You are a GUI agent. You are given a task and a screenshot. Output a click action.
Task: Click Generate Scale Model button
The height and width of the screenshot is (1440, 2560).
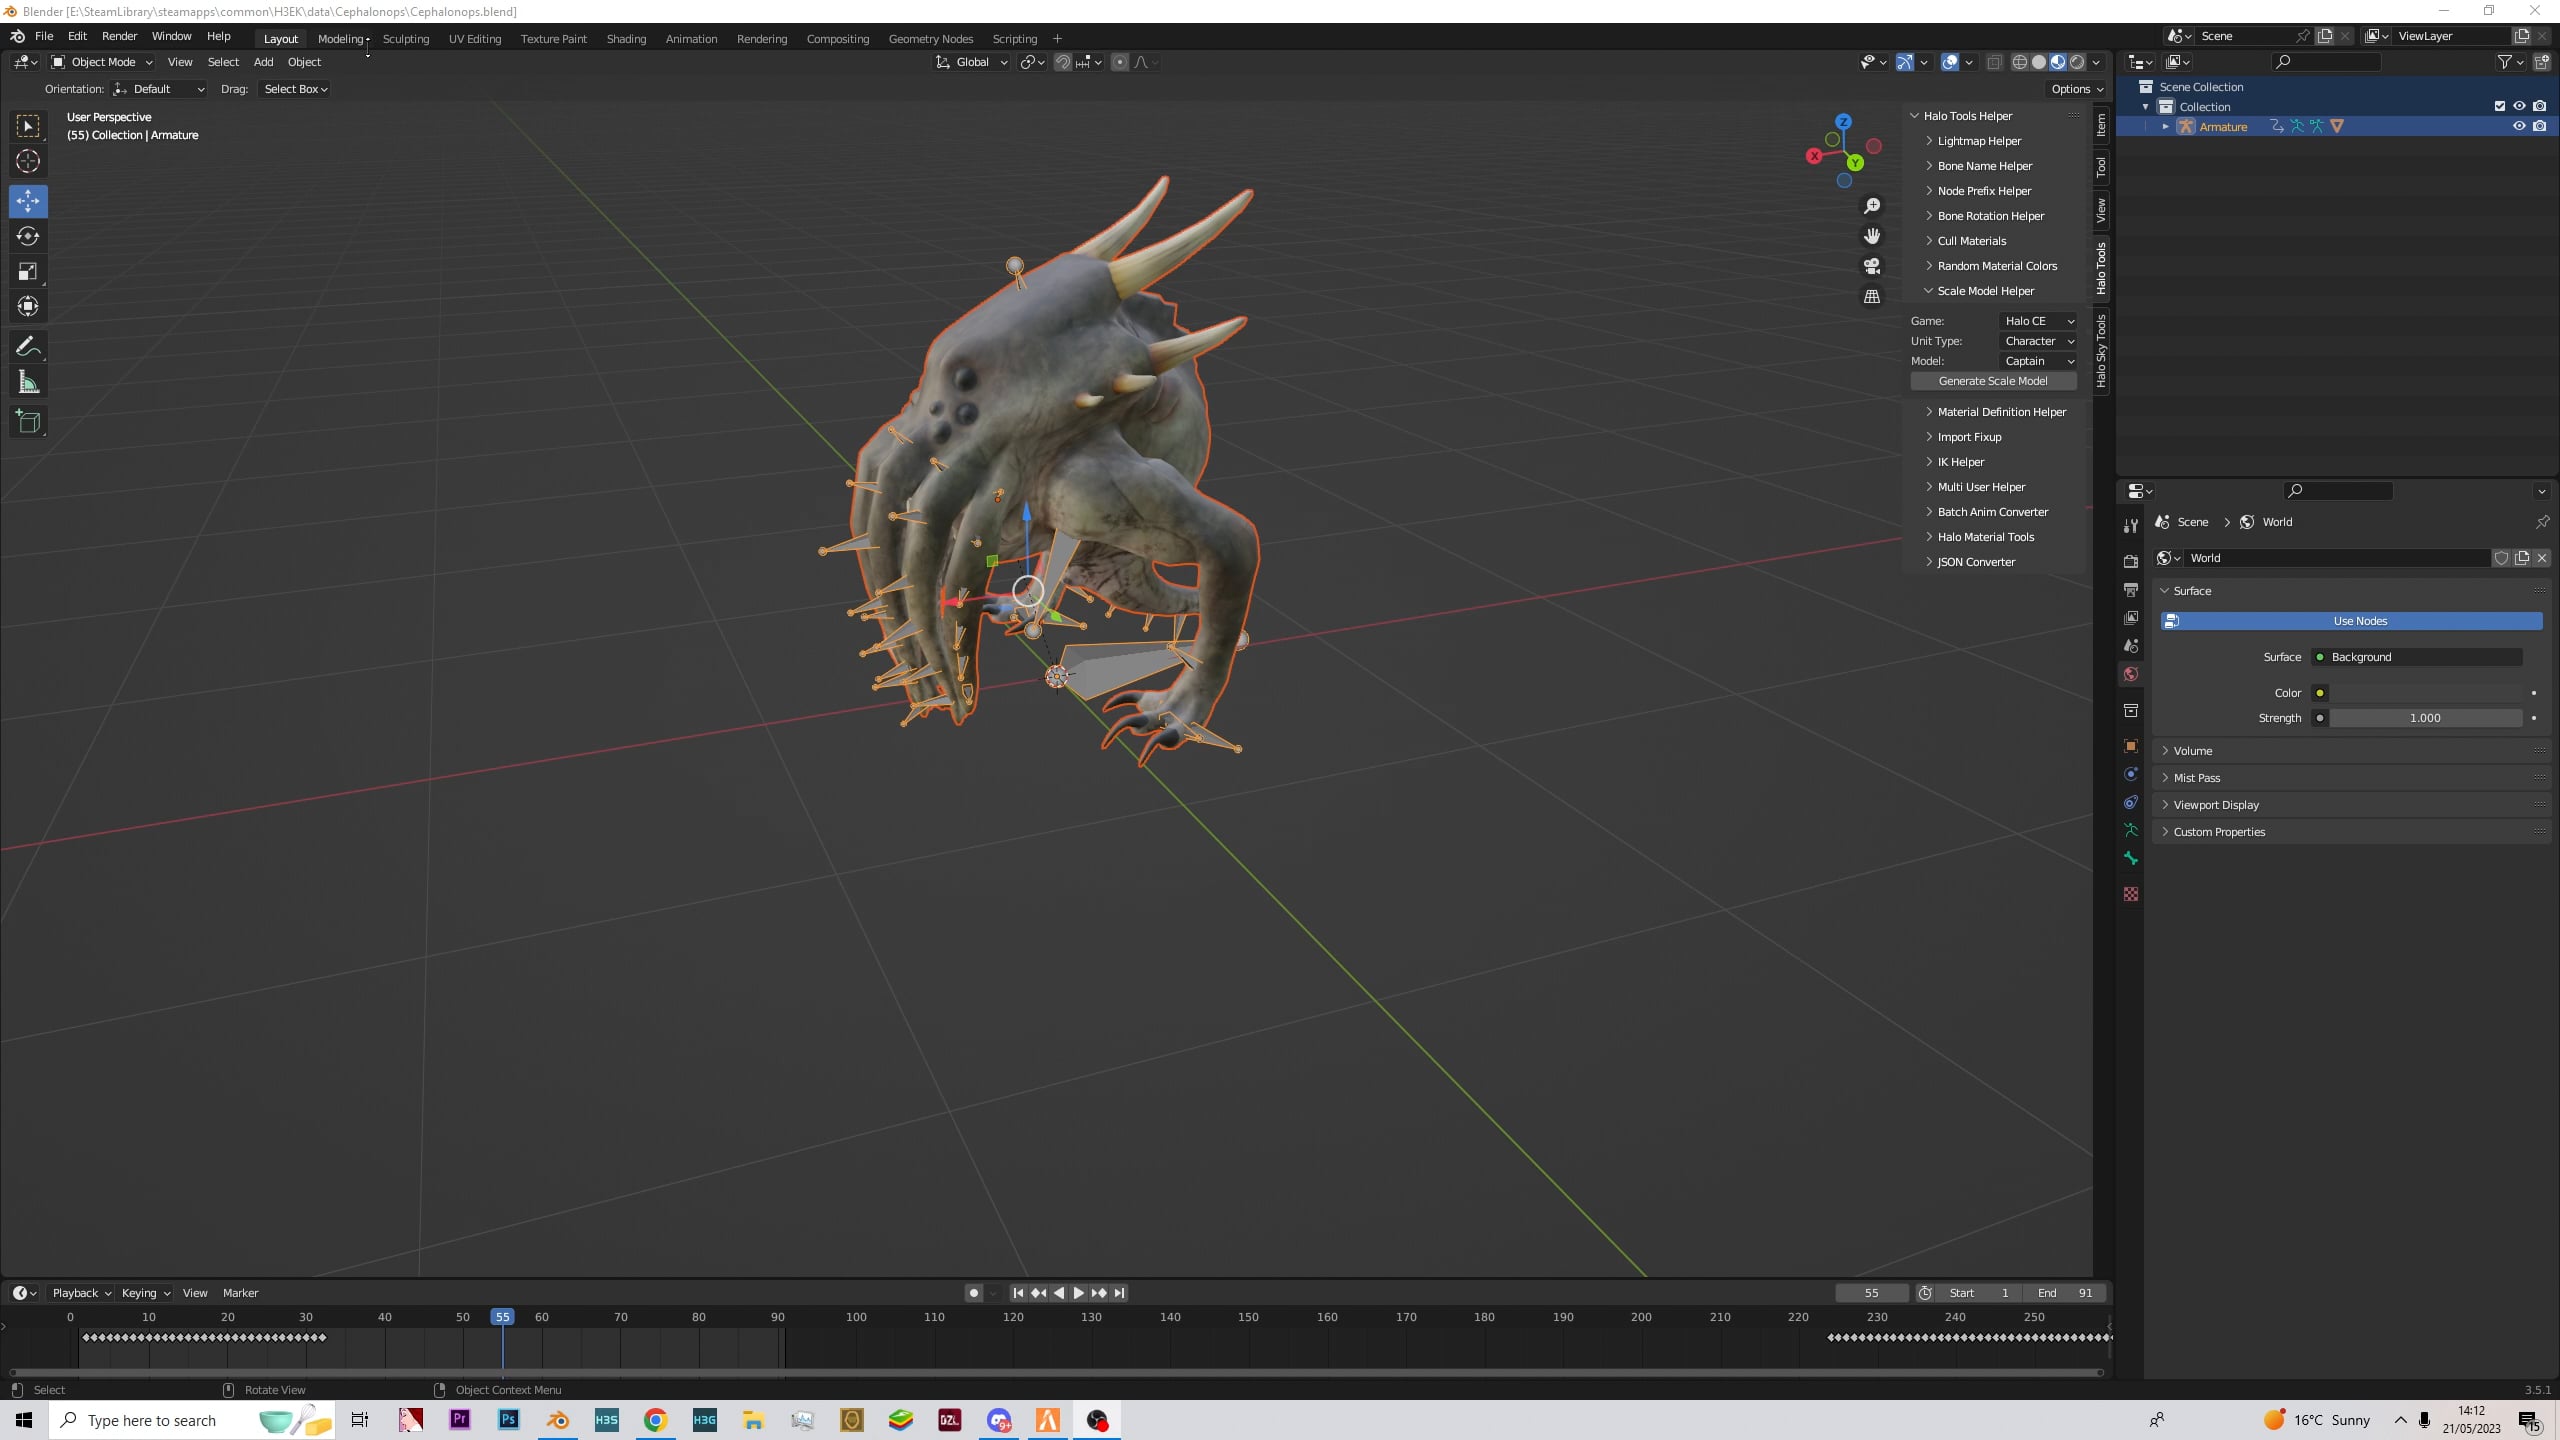[1992, 381]
